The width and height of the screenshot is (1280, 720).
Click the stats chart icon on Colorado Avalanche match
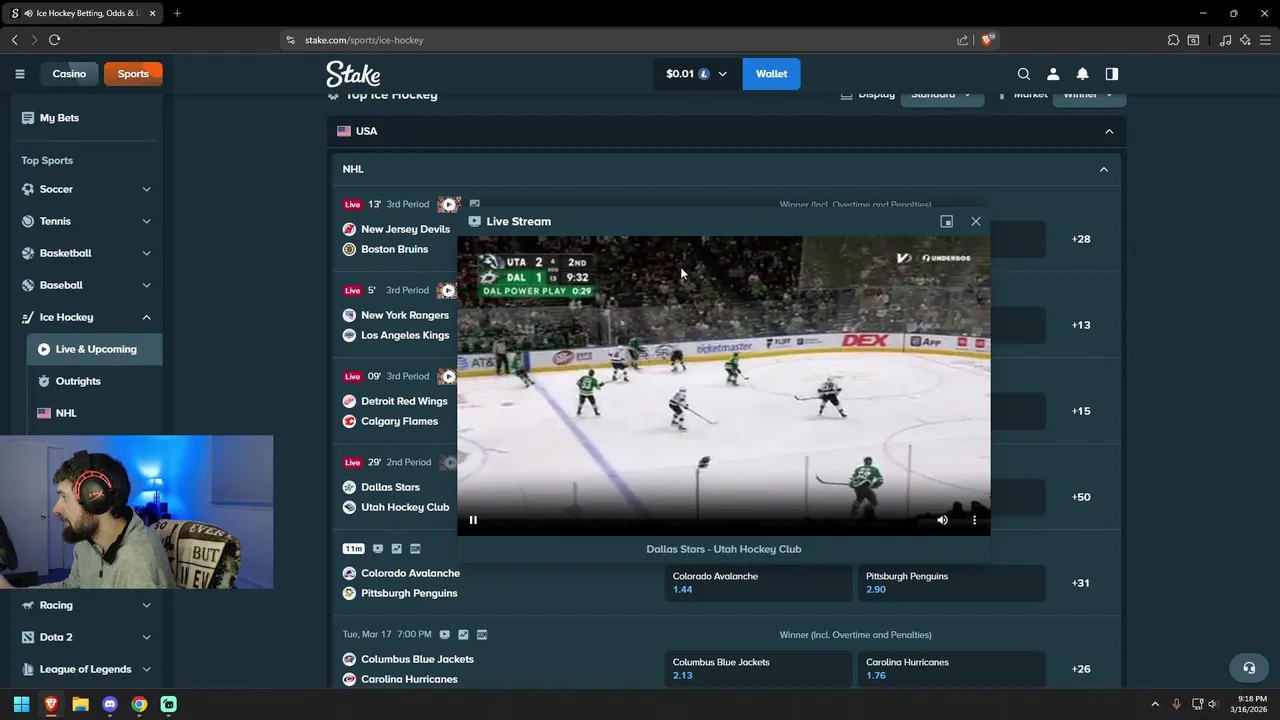[x=396, y=549]
